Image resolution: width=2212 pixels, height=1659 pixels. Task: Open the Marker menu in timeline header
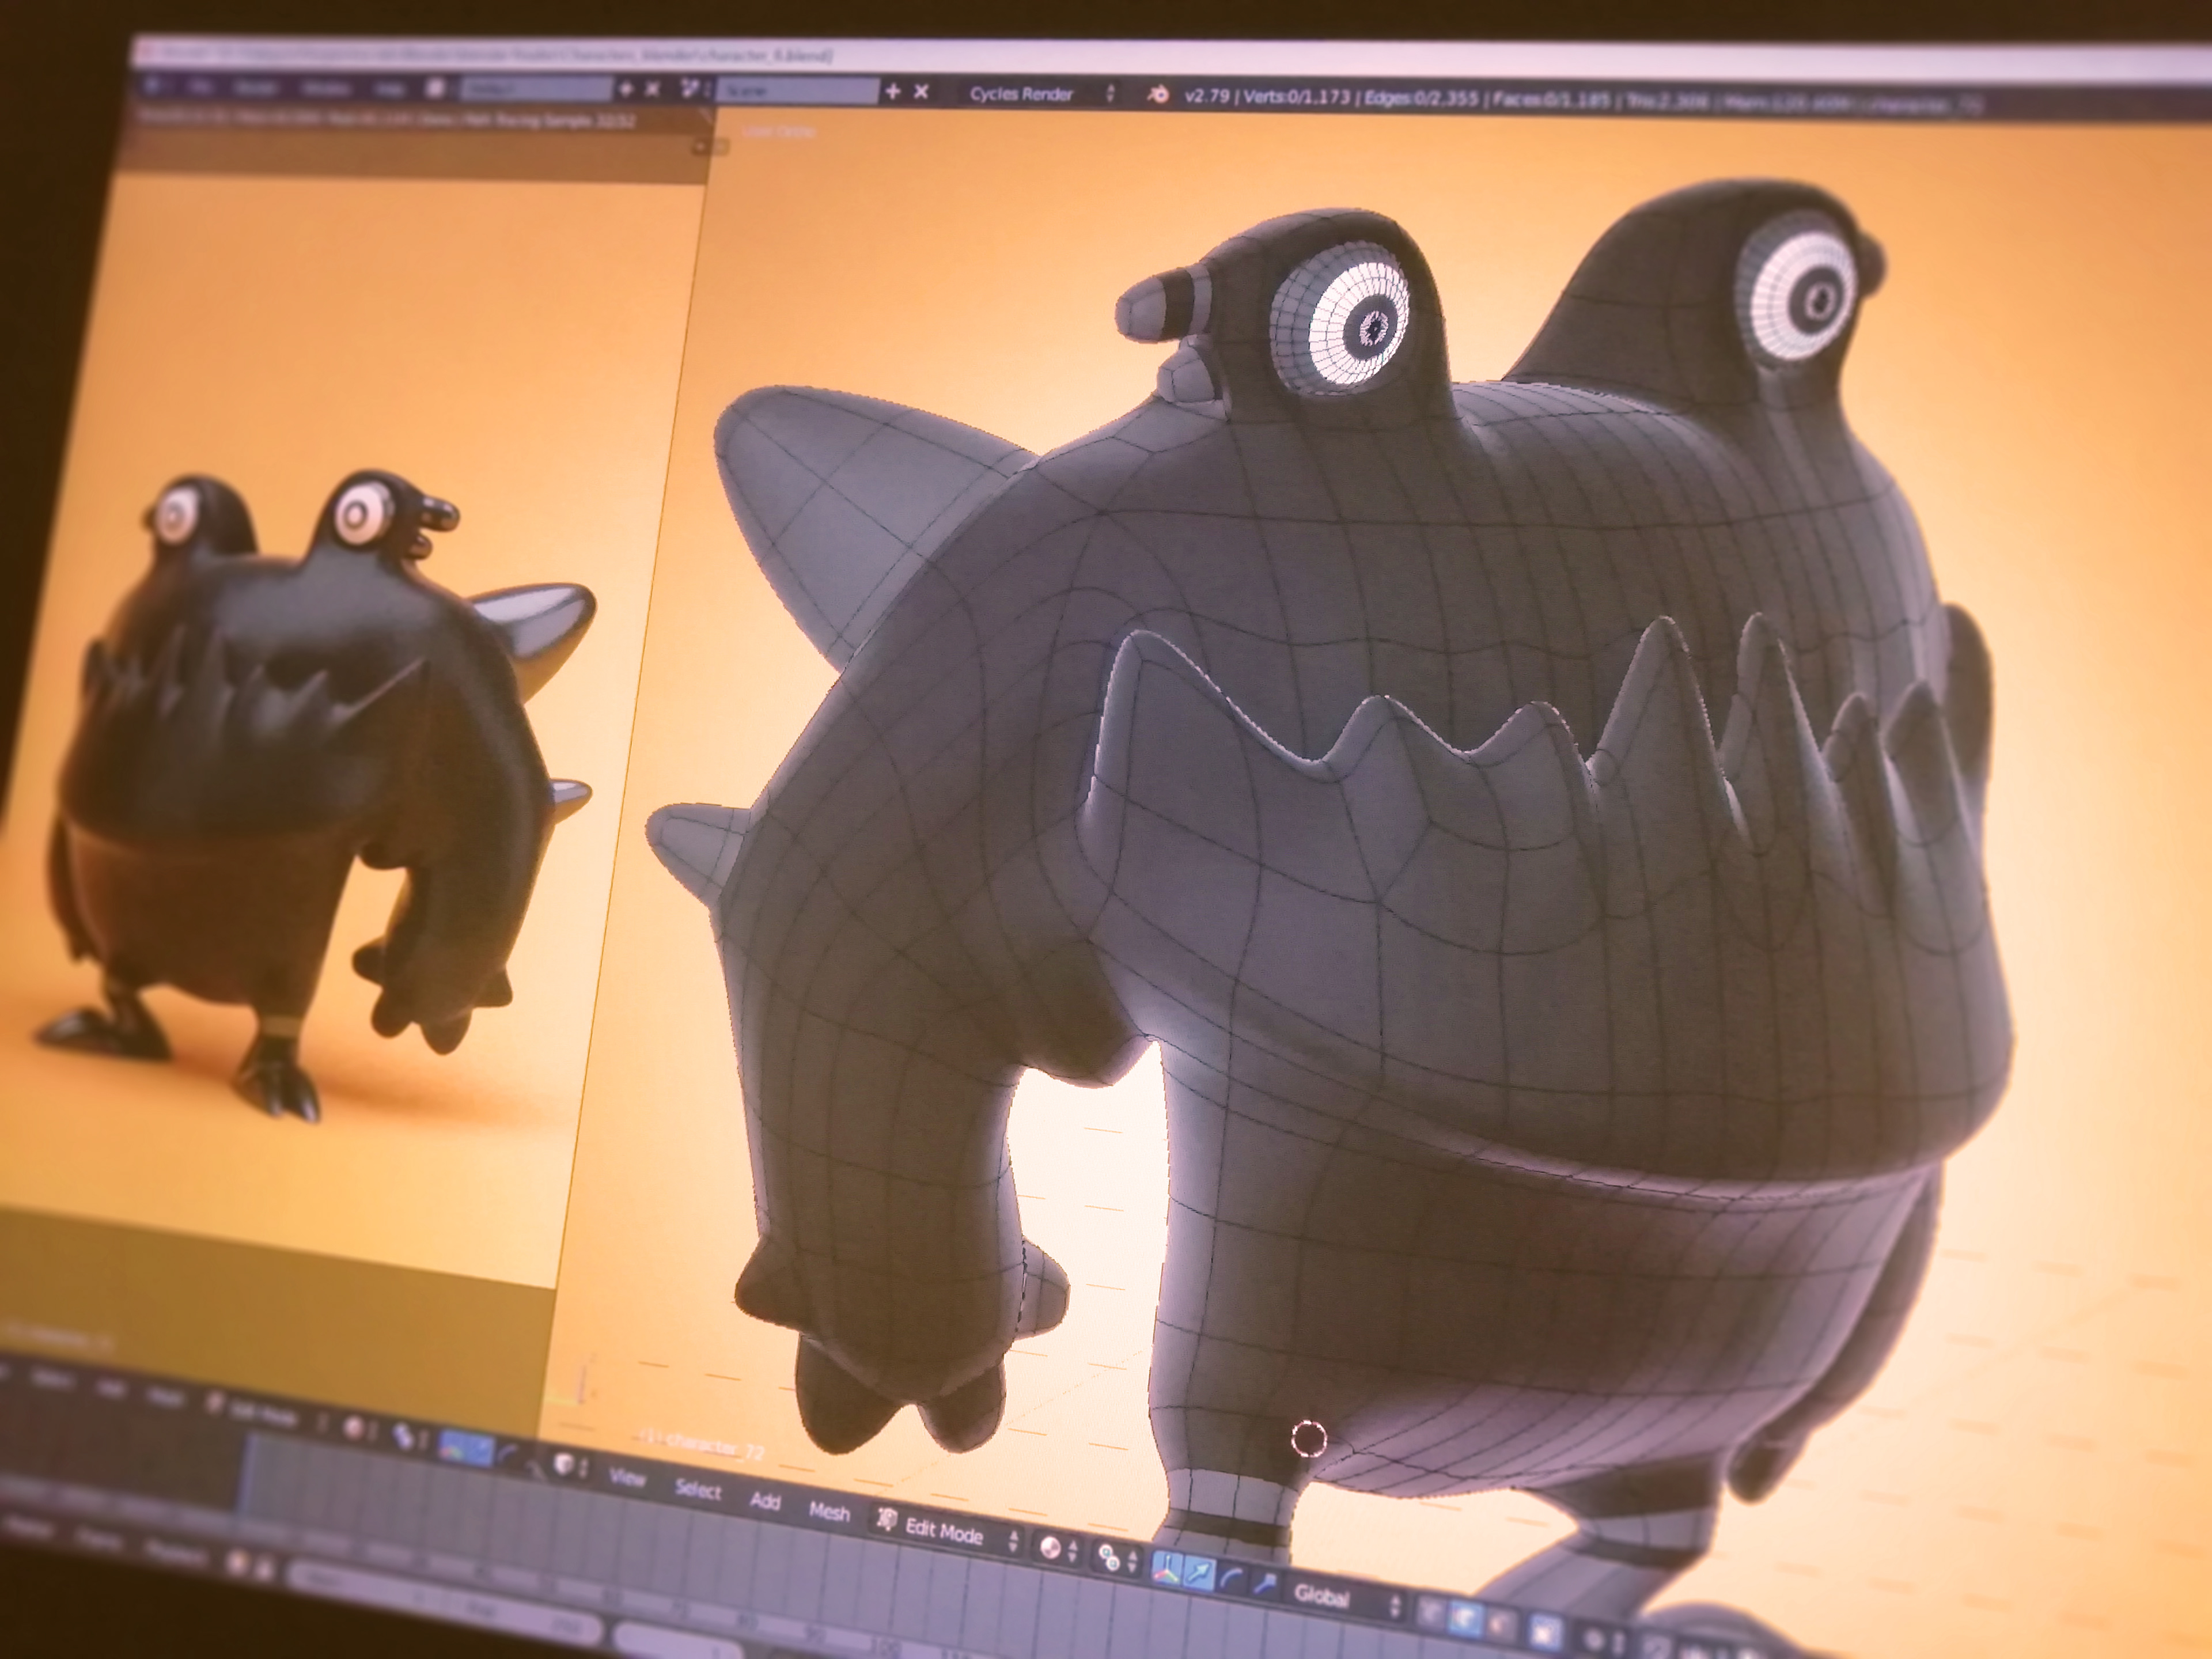28,1526
